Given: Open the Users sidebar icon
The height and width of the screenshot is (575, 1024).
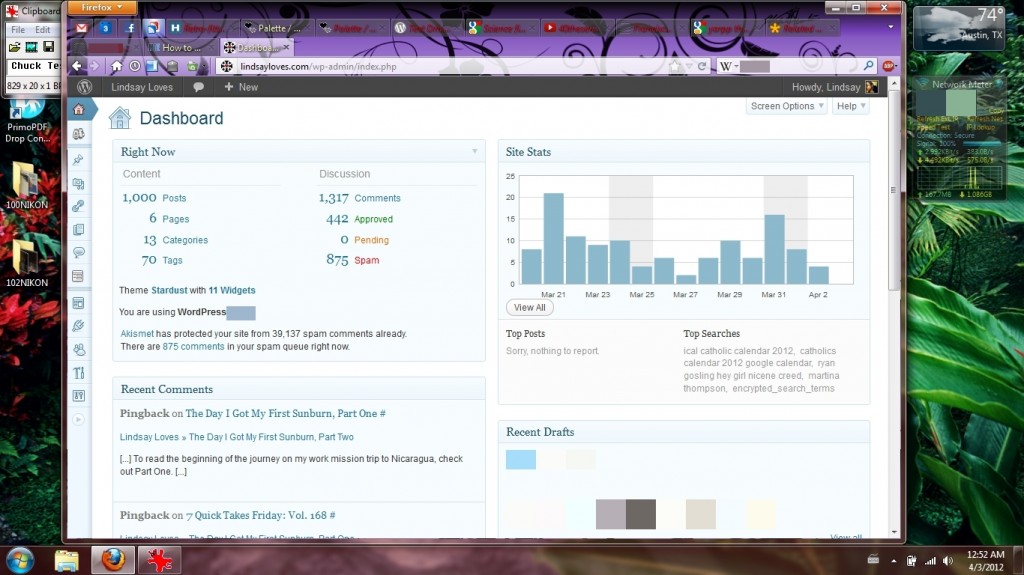Looking at the screenshot, I should click(x=79, y=350).
